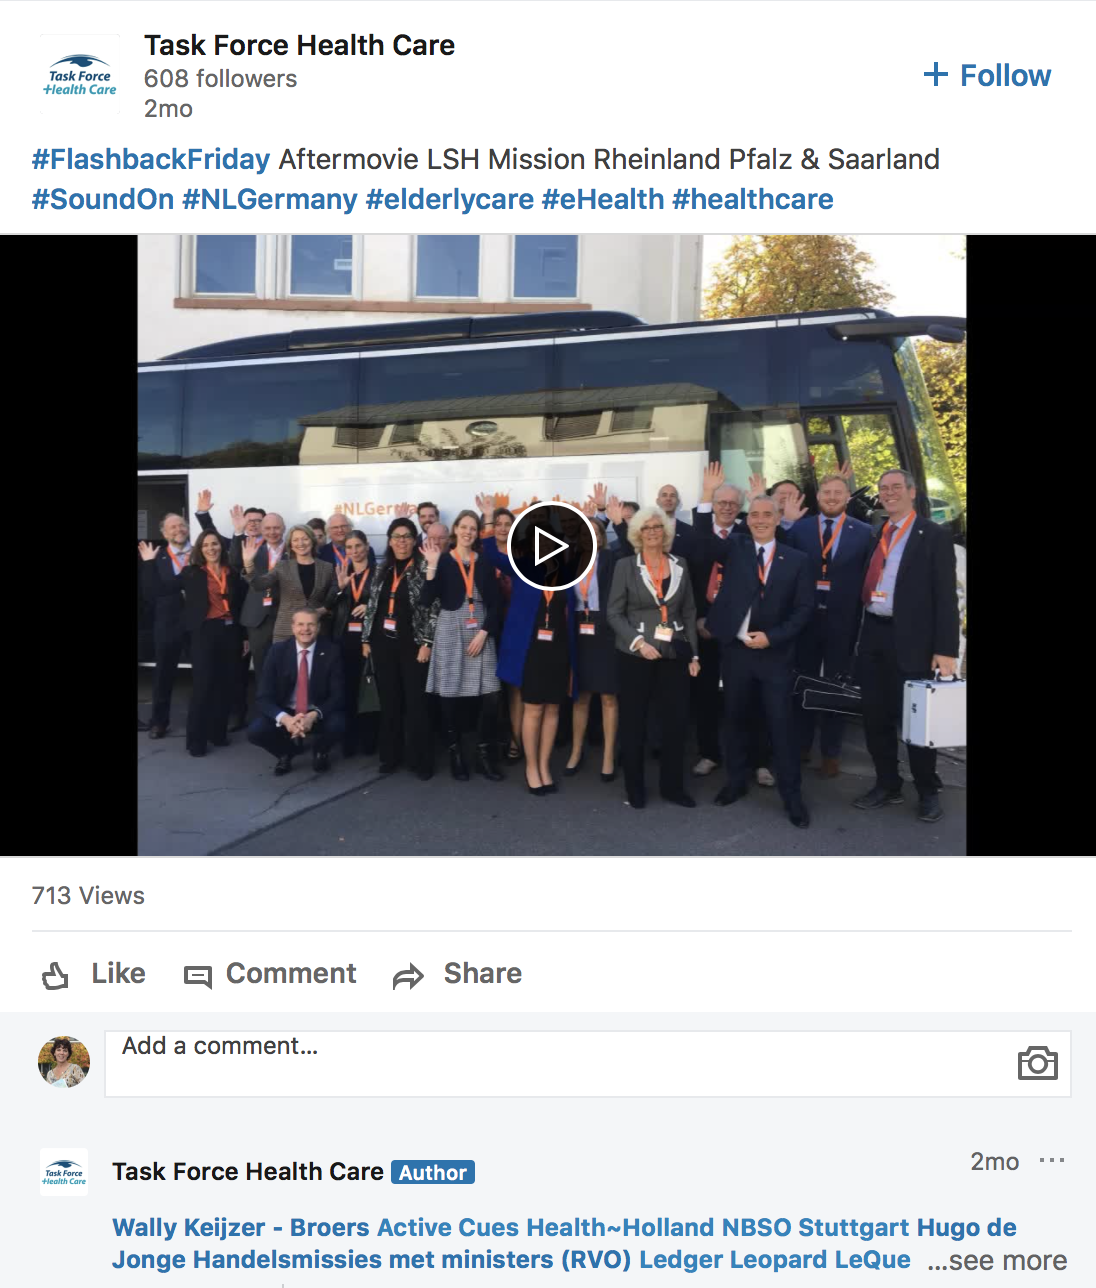The height and width of the screenshot is (1288, 1096).
Task: Open the #elderlycare hashtag link
Action: 450,199
